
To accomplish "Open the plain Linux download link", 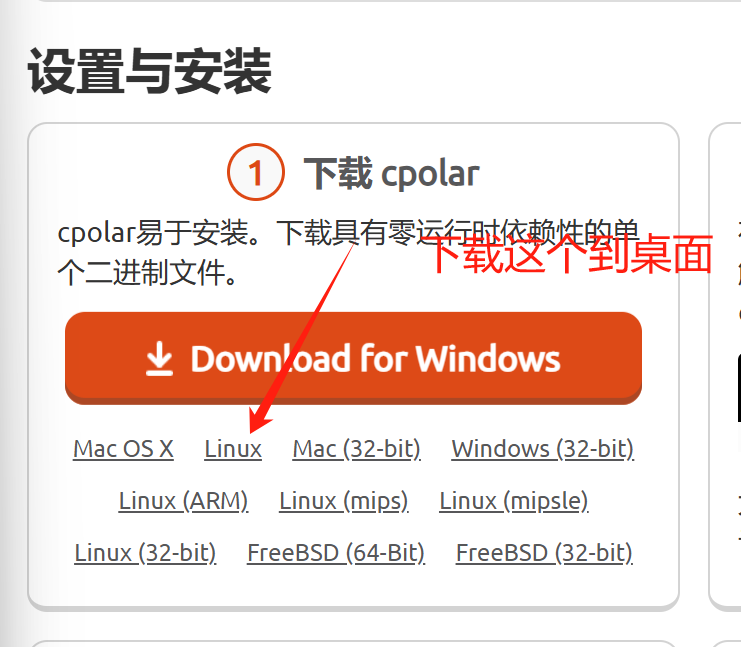I will click(x=233, y=449).
